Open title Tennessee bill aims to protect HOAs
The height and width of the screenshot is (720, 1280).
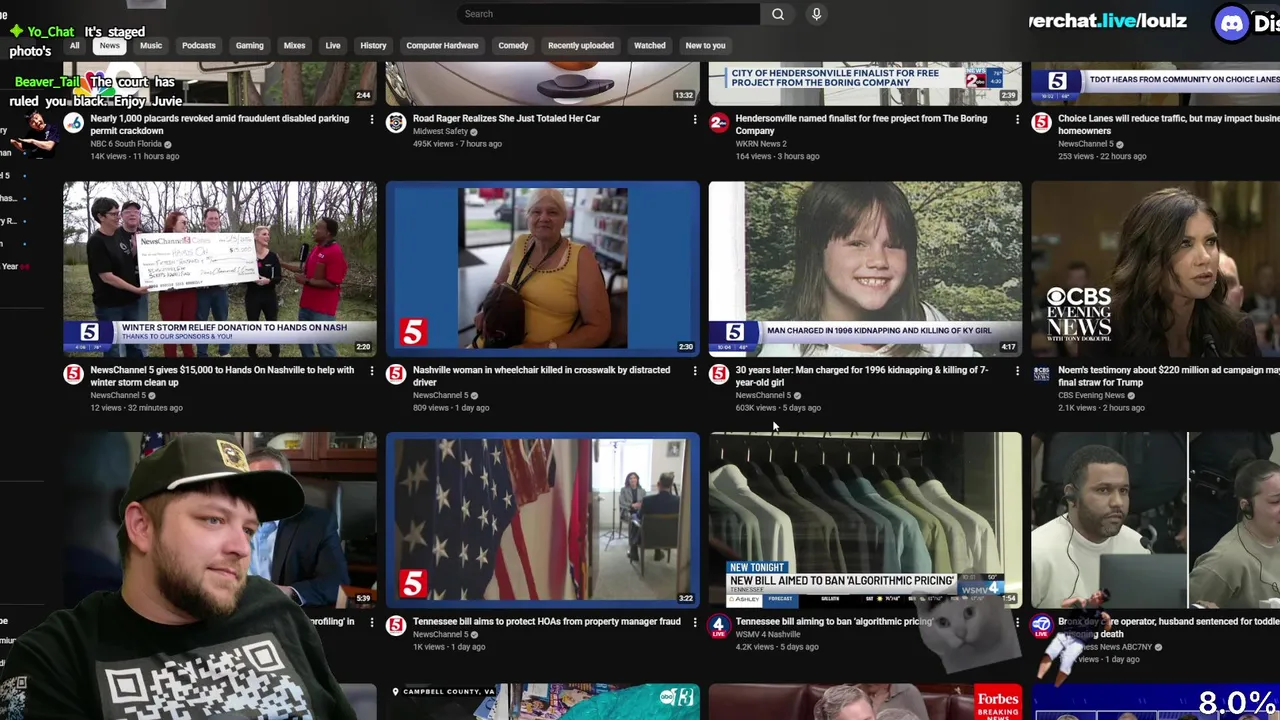pyautogui.click(x=547, y=621)
